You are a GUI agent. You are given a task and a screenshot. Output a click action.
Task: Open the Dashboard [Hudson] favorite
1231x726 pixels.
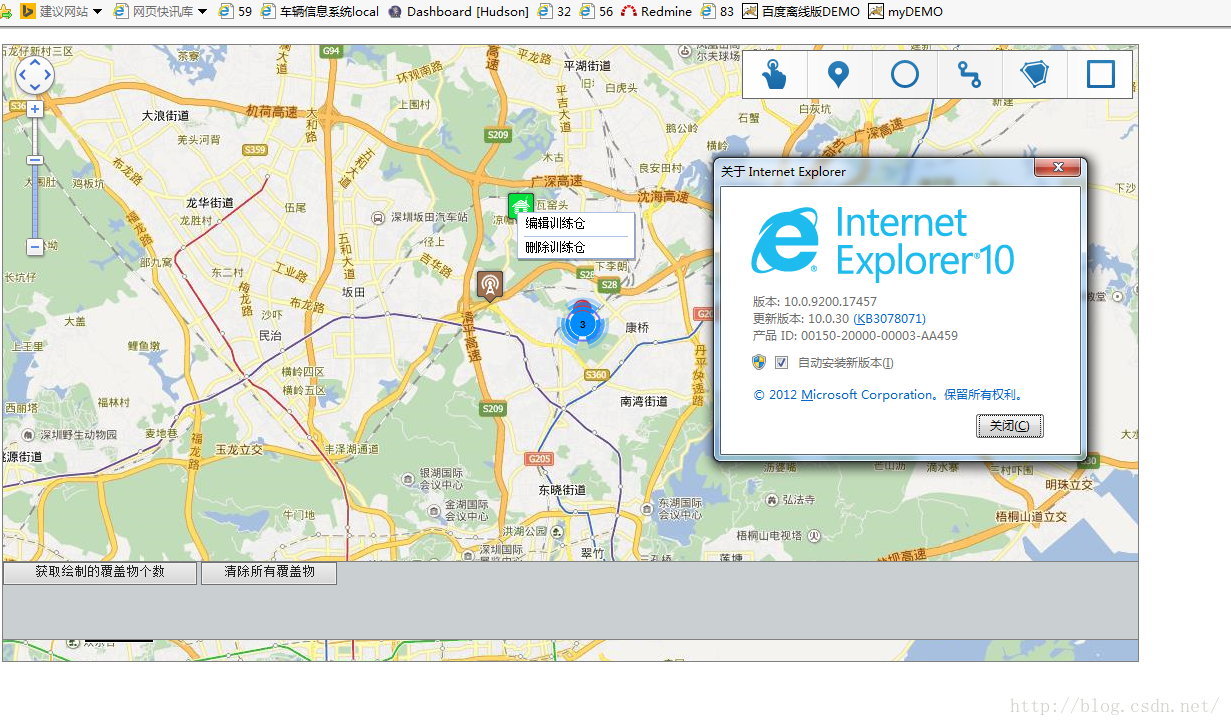click(457, 12)
